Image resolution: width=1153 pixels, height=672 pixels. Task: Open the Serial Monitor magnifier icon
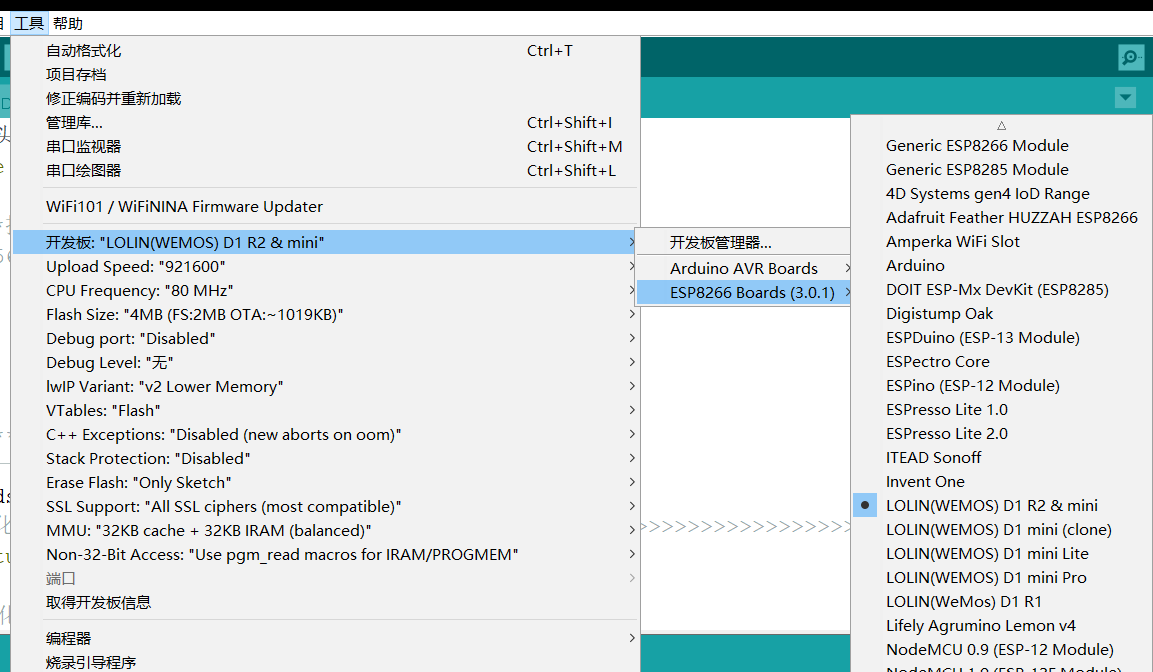click(x=1130, y=57)
